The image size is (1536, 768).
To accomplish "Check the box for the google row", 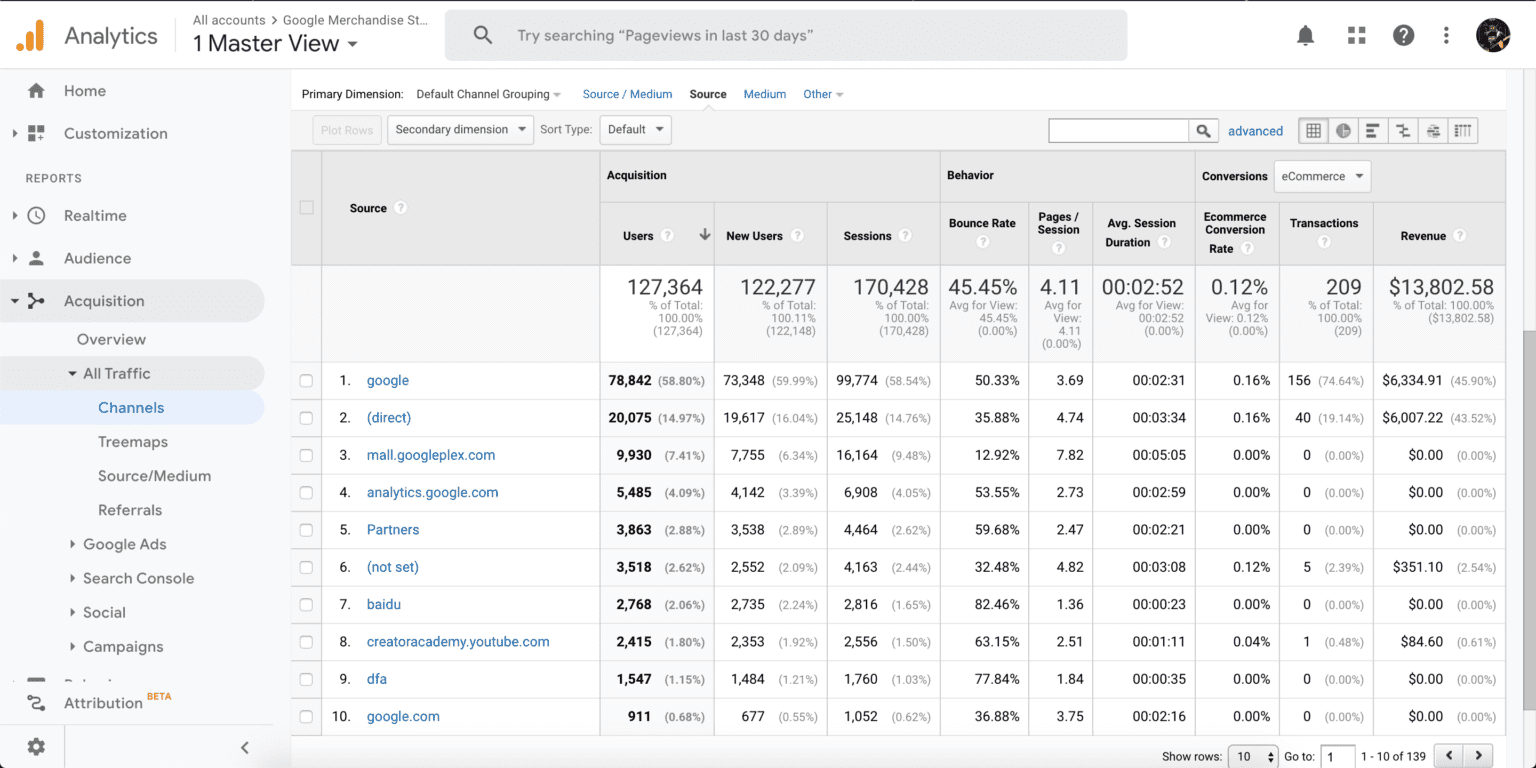I will [x=306, y=381].
